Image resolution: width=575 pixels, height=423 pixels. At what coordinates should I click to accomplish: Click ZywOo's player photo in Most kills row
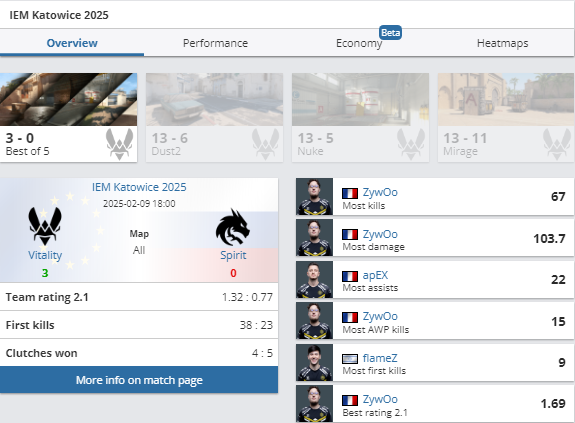pyautogui.click(x=314, y=196)
